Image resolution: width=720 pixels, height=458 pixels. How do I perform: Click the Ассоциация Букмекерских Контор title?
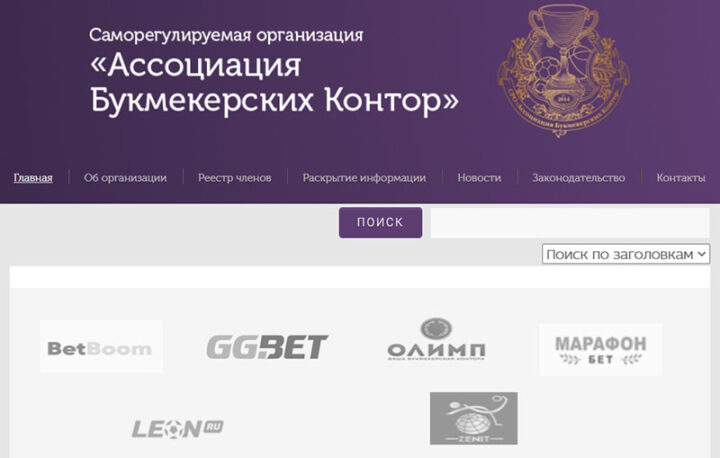(274, 83)
